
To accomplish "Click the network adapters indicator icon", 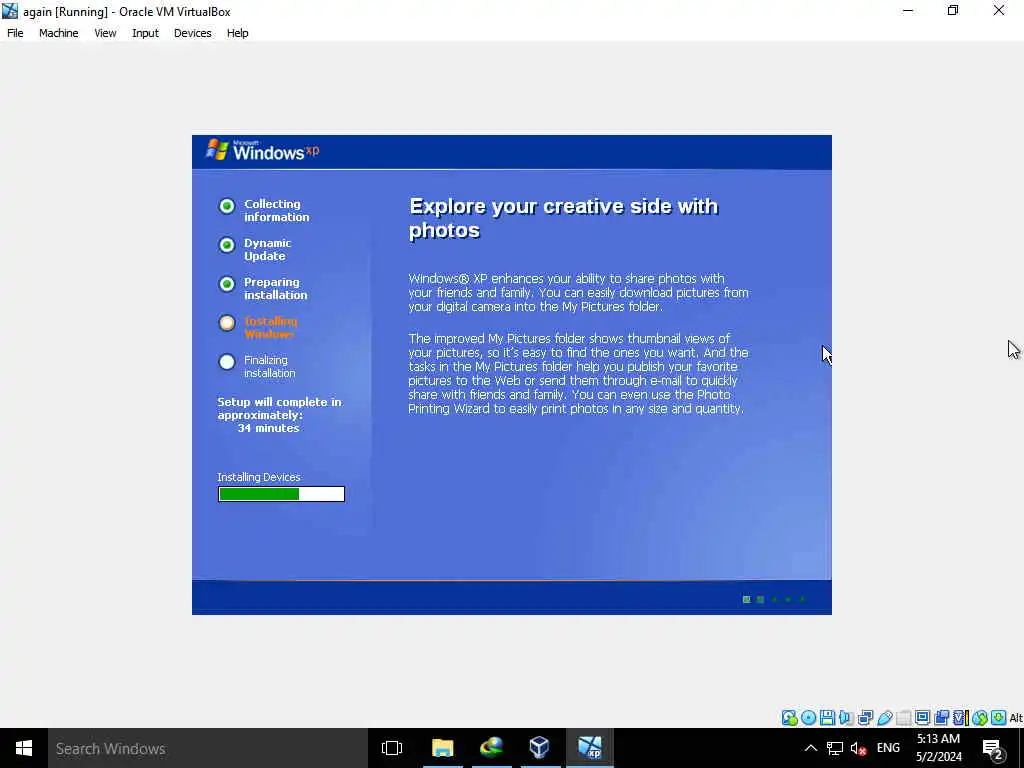I will point(865,718).
